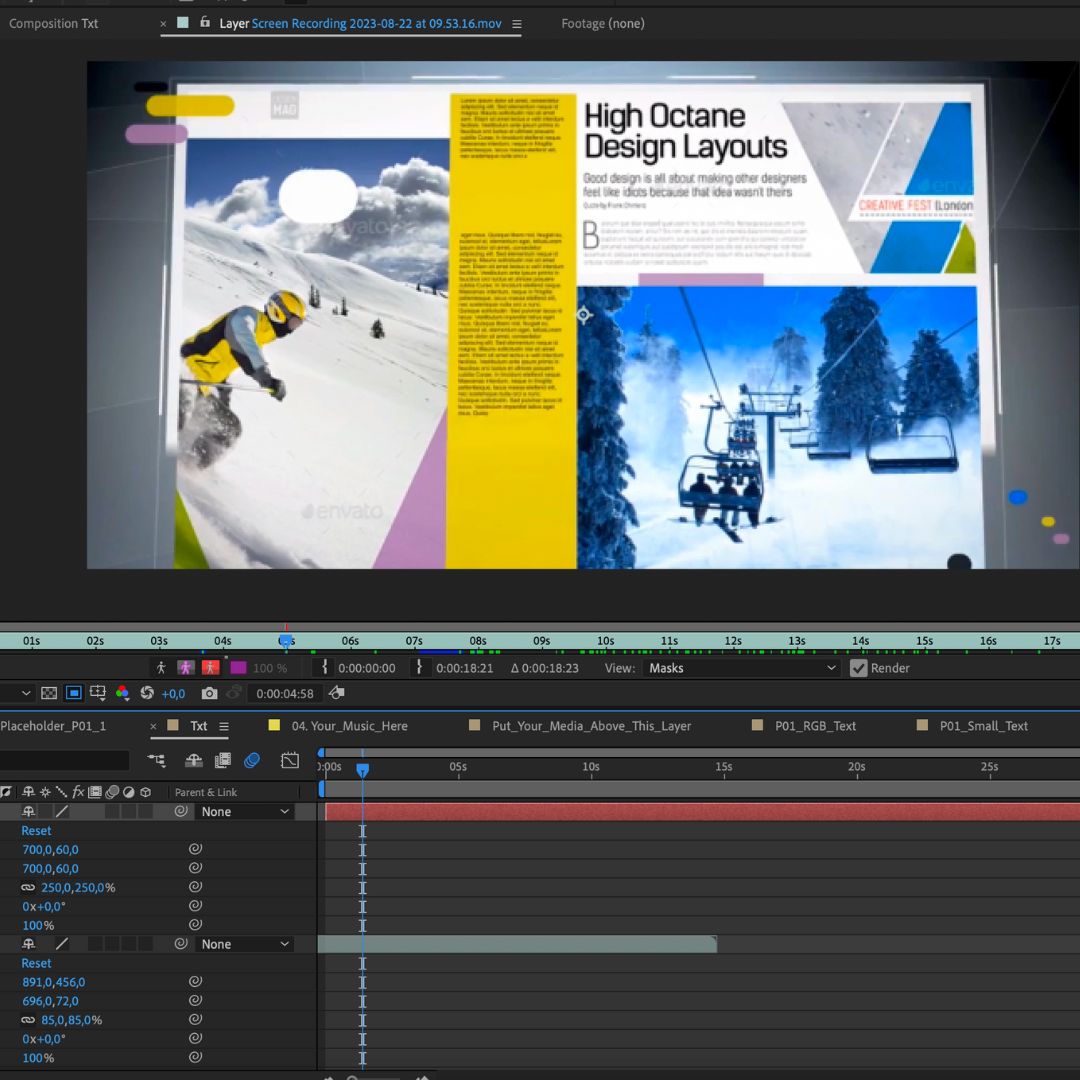The height and width of the screenshot is (1080, 1080).
Task: Open the composition flowchart mini-view icon
Action: (x=157, y=761)
